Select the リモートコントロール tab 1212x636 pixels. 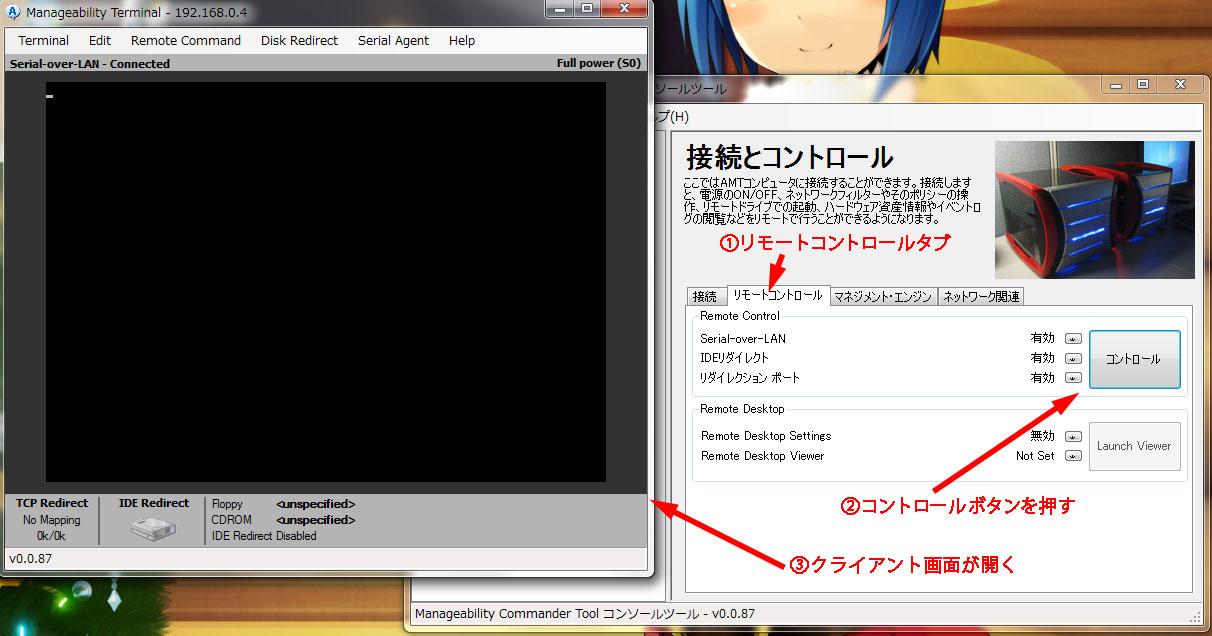click(x=777, y=295)
